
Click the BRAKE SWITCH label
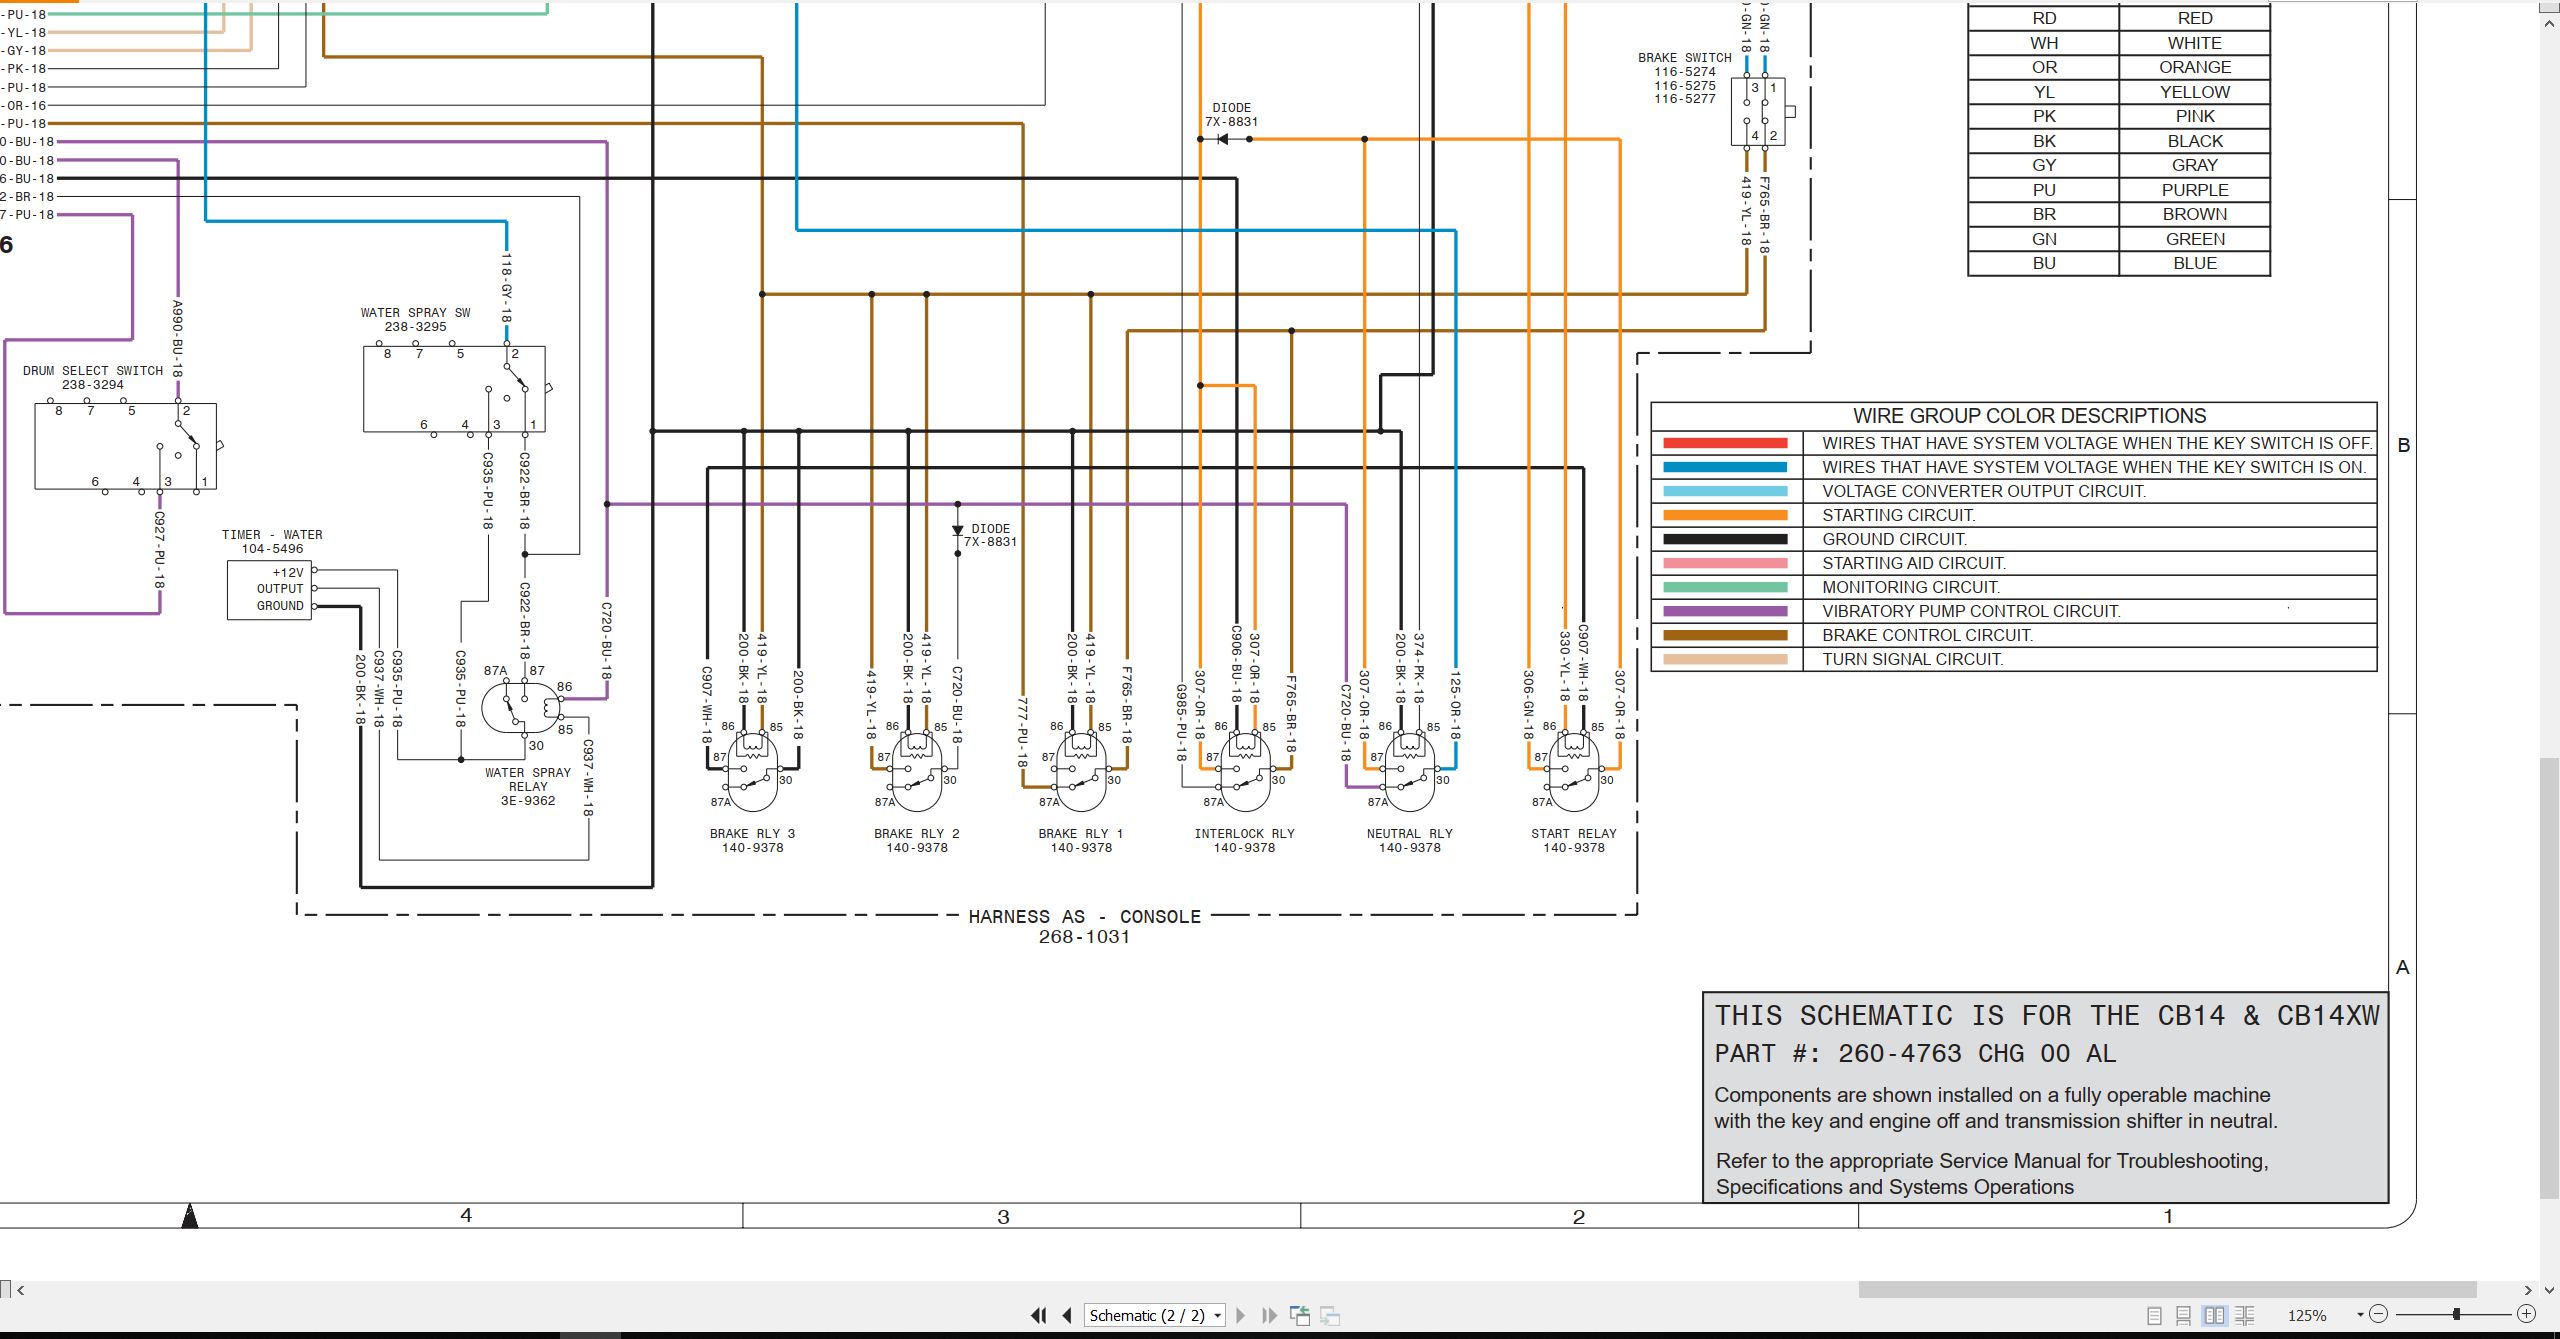[x=1684, y=57]
